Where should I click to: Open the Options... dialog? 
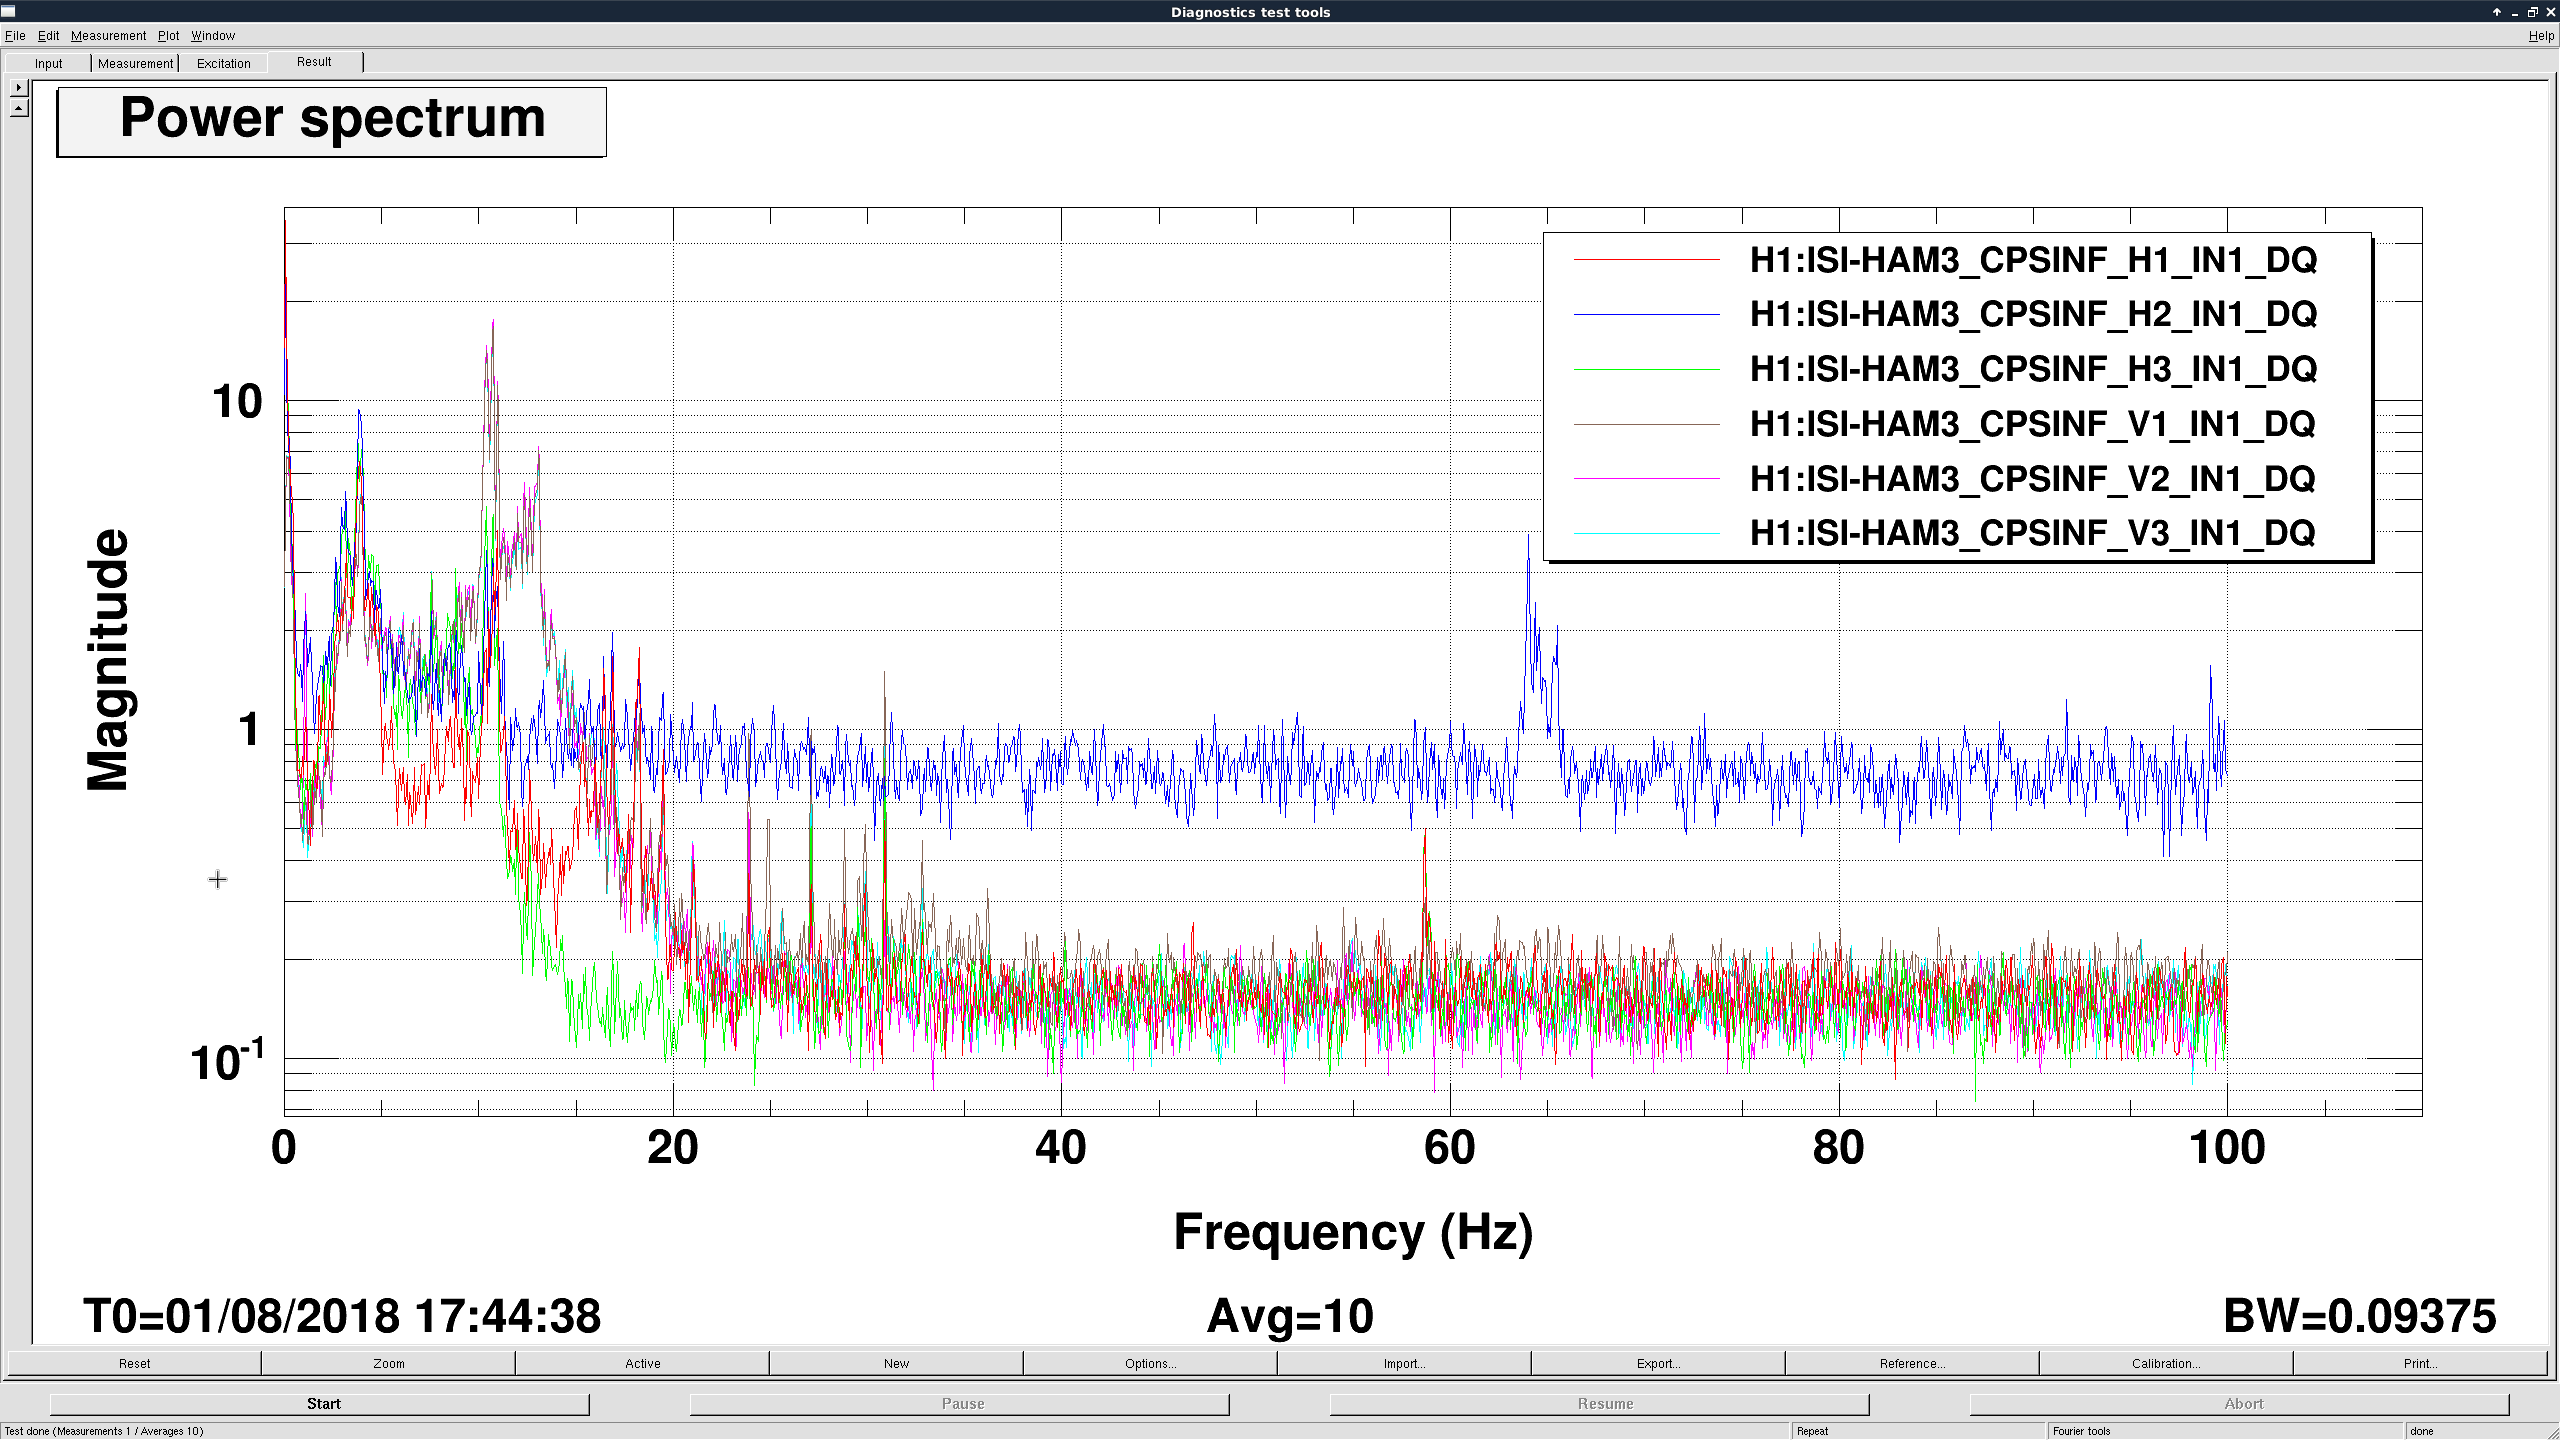[1150, 1363]
